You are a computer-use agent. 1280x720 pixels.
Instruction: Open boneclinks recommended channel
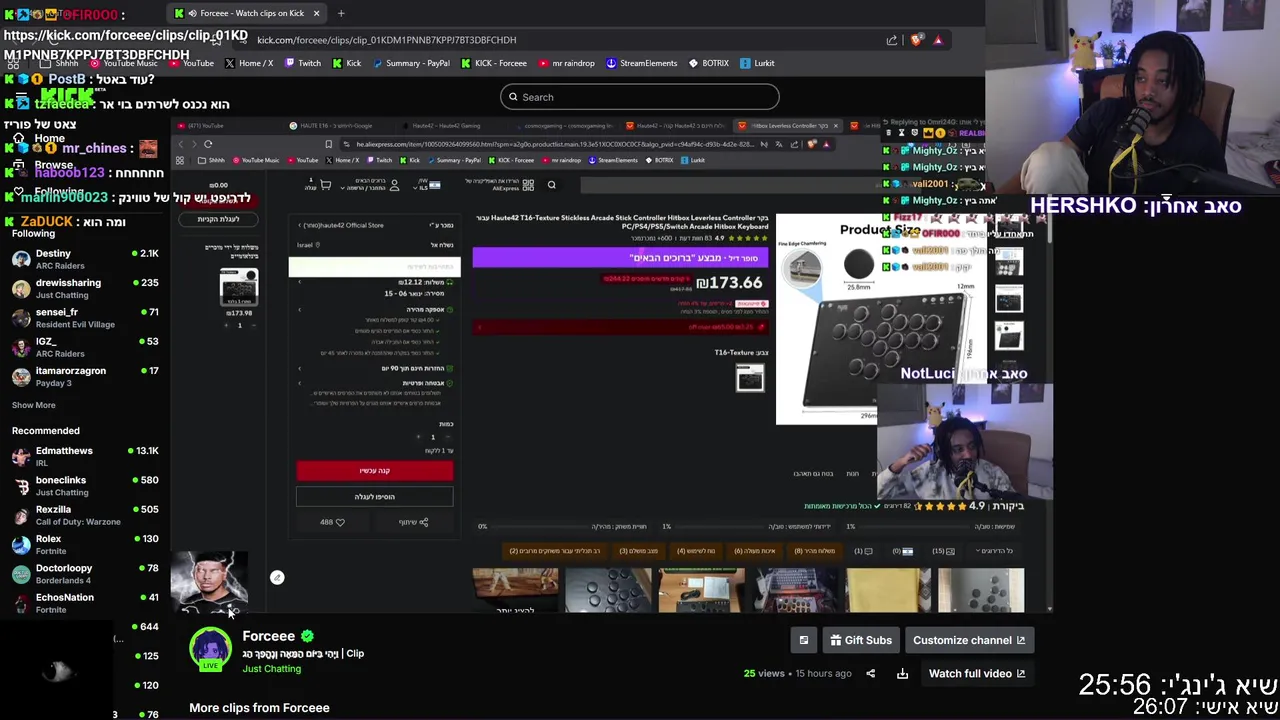(x=85, y=485)
